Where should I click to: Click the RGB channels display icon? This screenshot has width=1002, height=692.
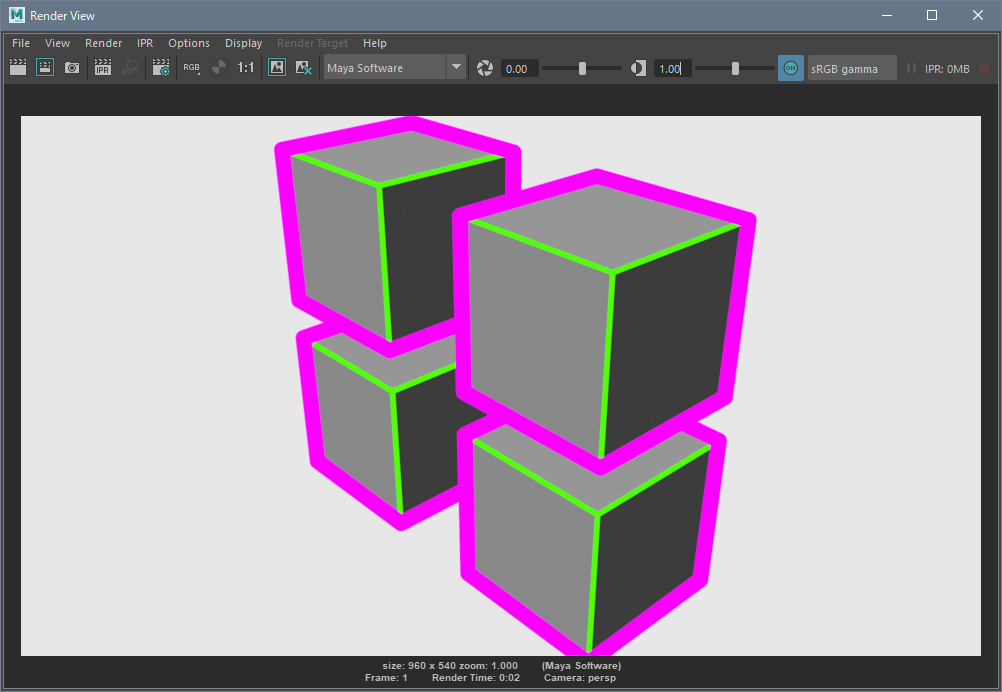(x=191, y=68)
